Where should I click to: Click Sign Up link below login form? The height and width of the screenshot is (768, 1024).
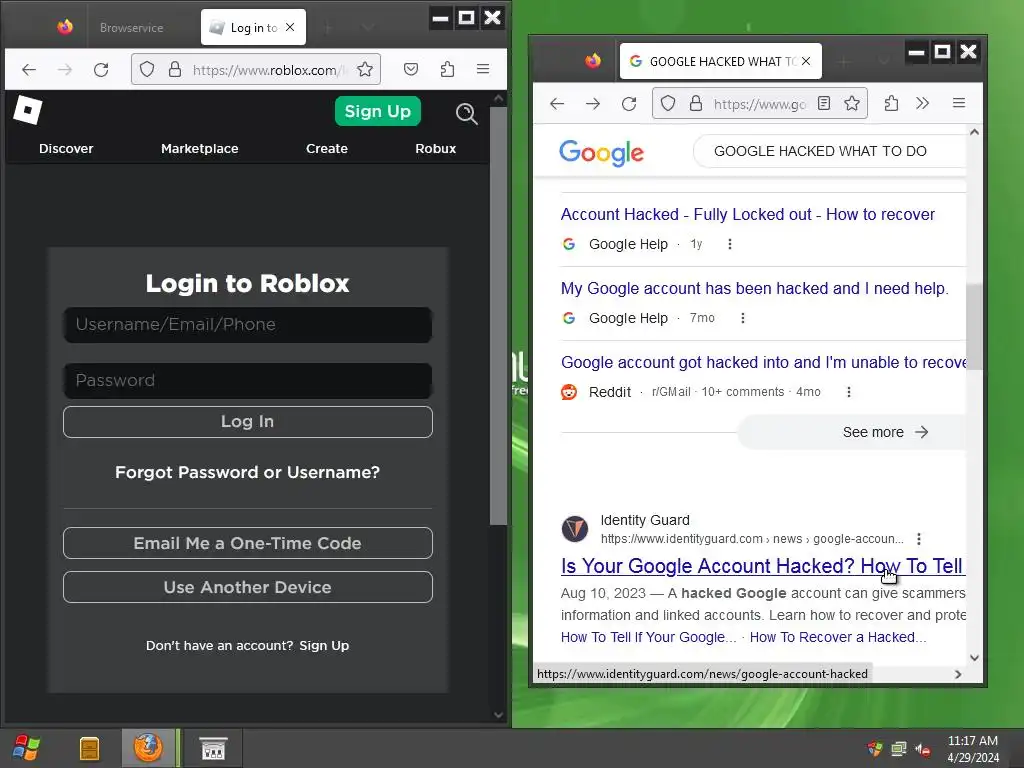tap(324, 645)
